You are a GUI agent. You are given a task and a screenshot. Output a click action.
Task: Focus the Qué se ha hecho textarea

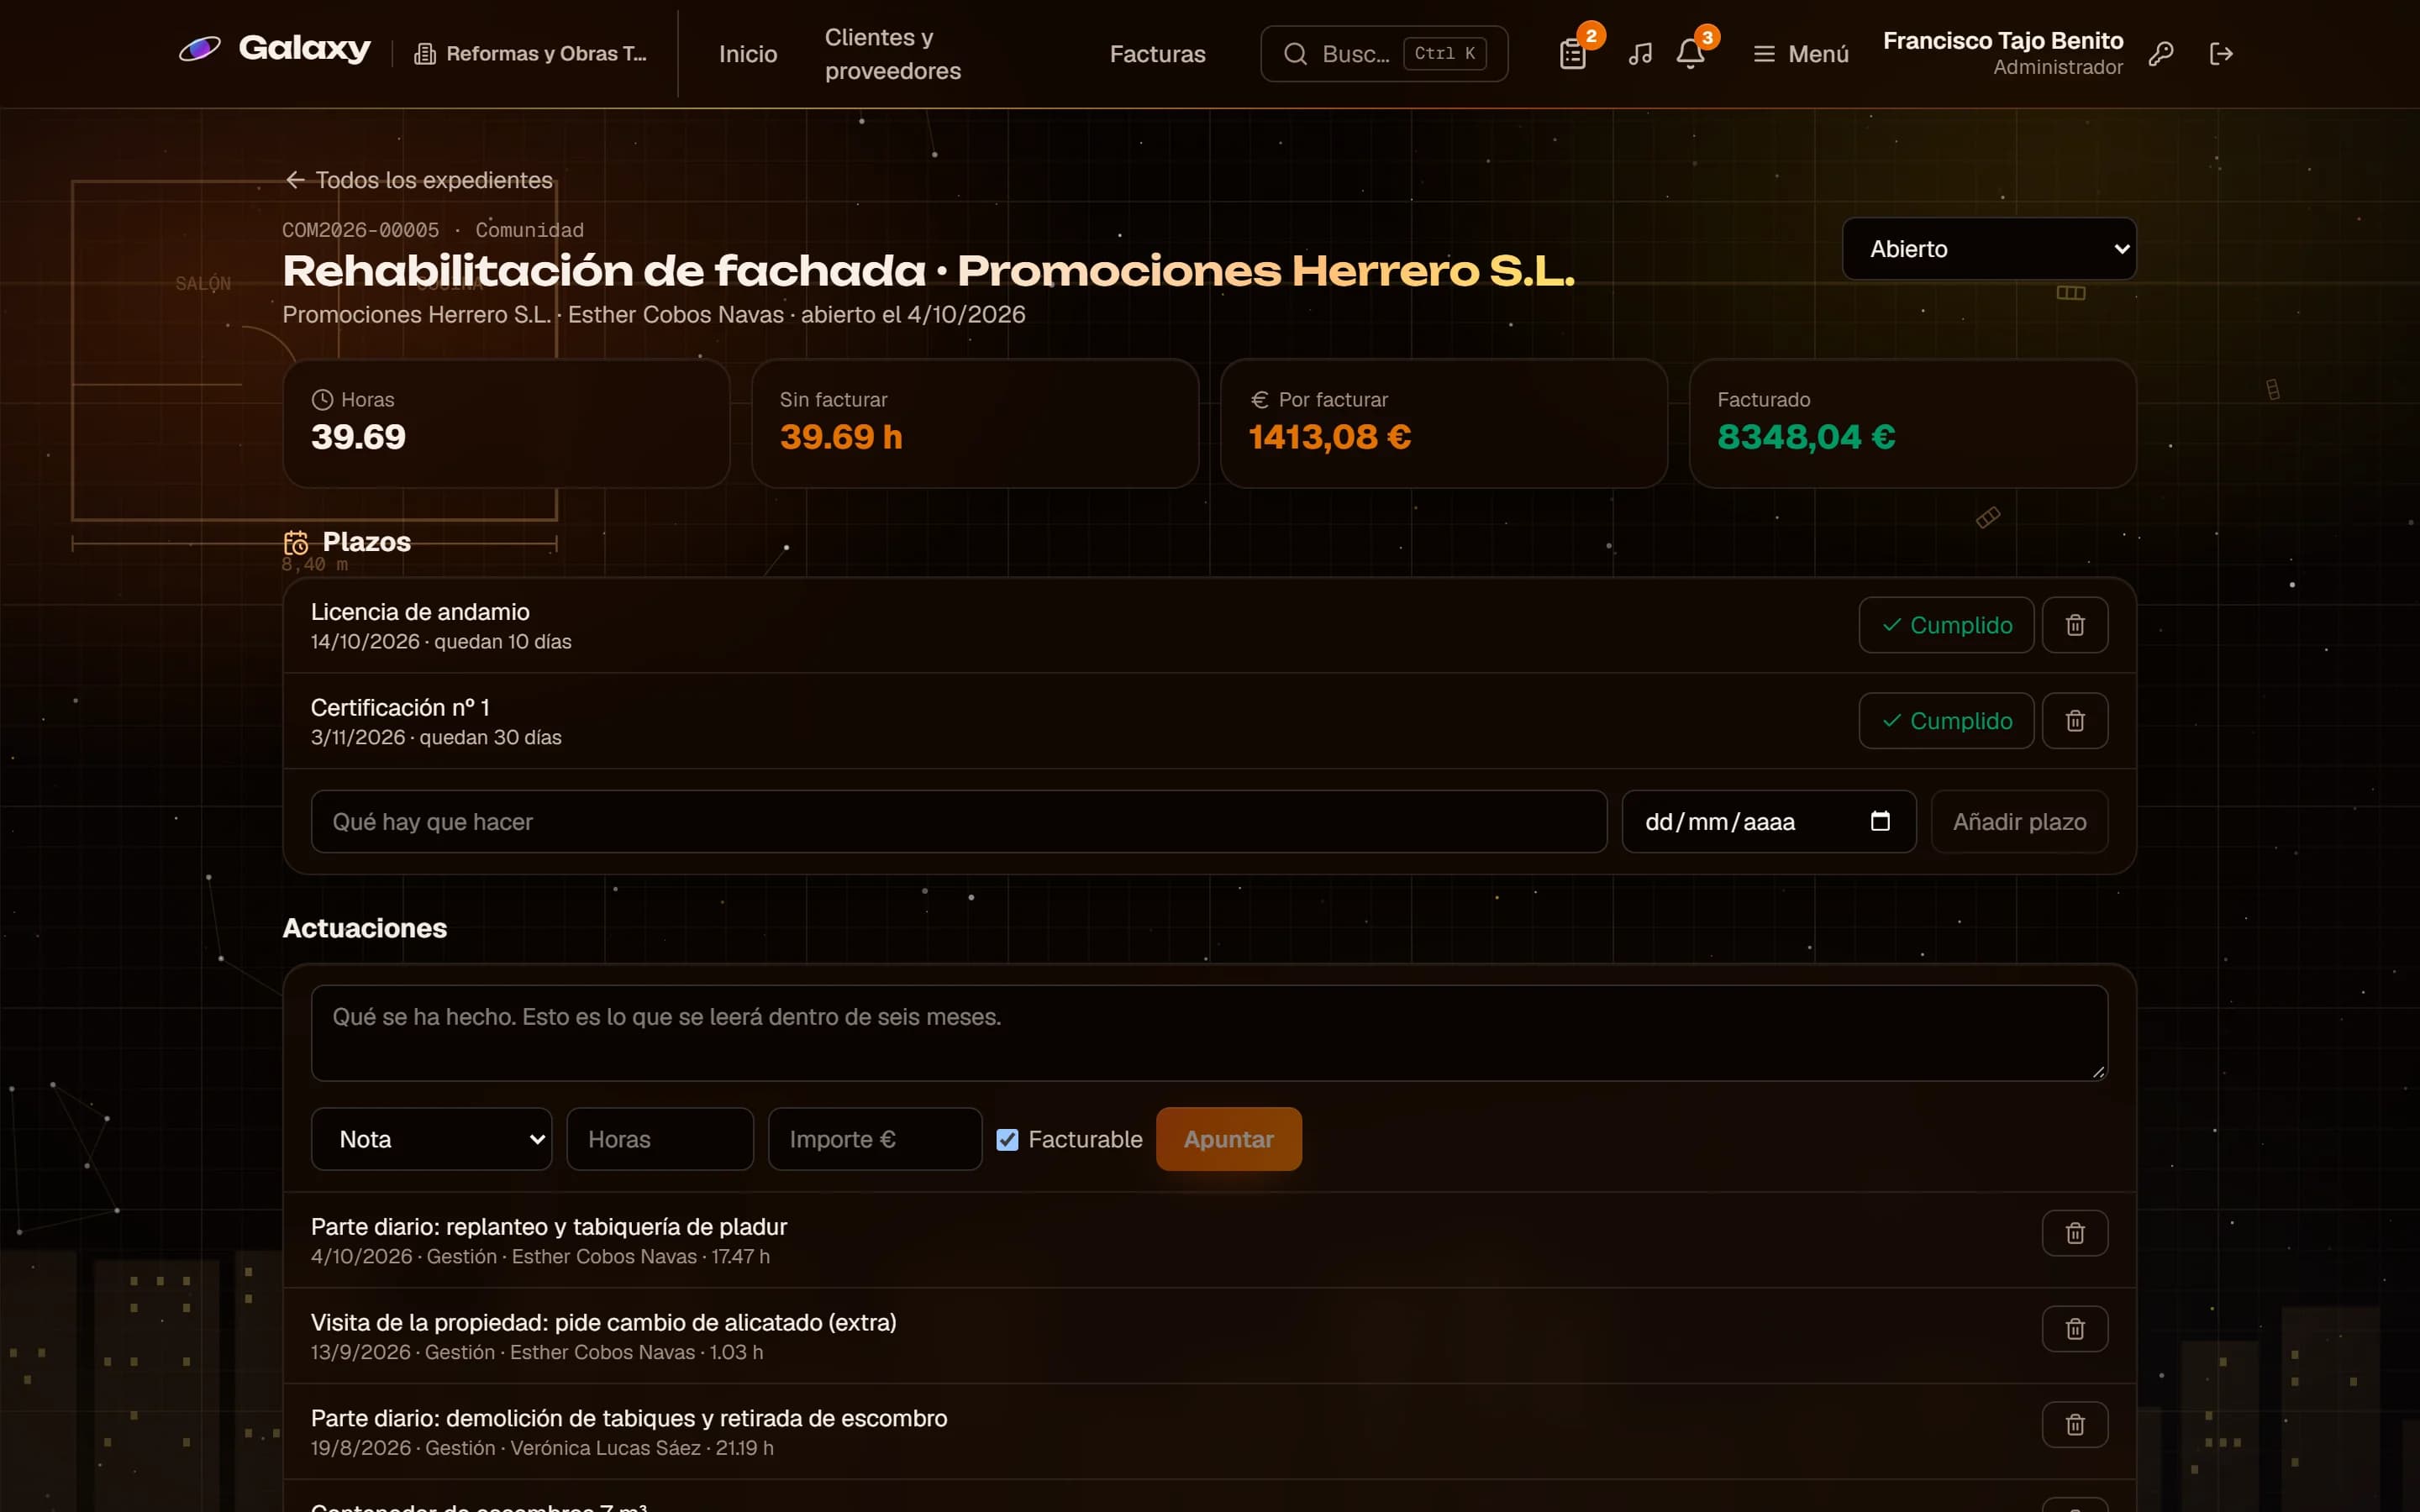pyautogui.click(x=1209, y=1033)
